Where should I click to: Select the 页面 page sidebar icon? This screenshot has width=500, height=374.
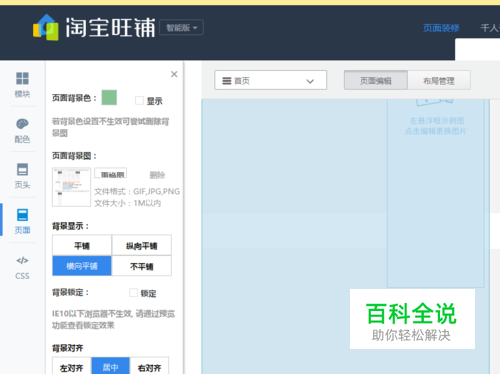[x=22, y=221]
